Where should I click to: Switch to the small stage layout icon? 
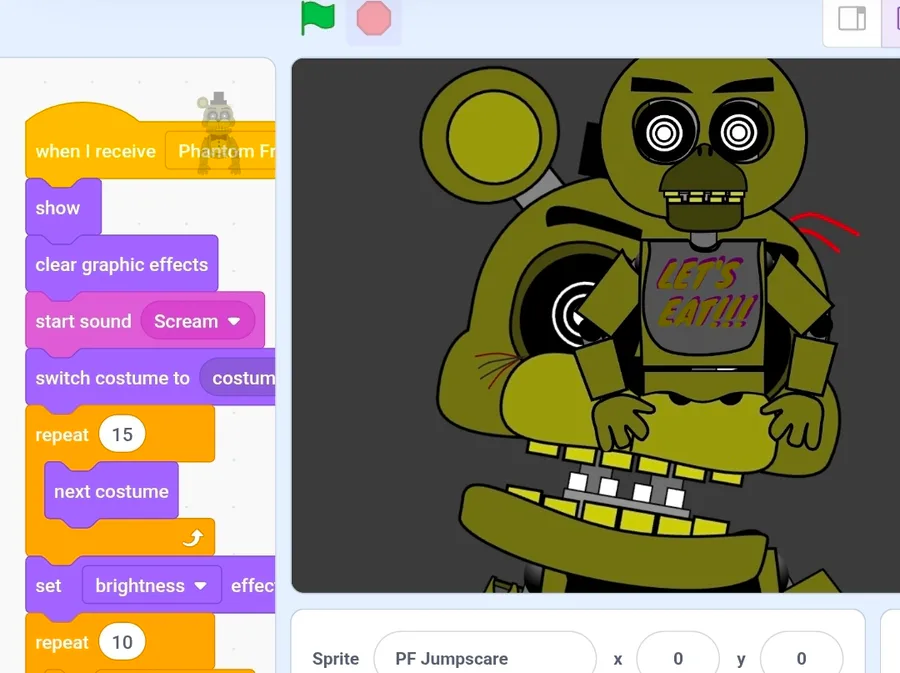pos(852,18)
